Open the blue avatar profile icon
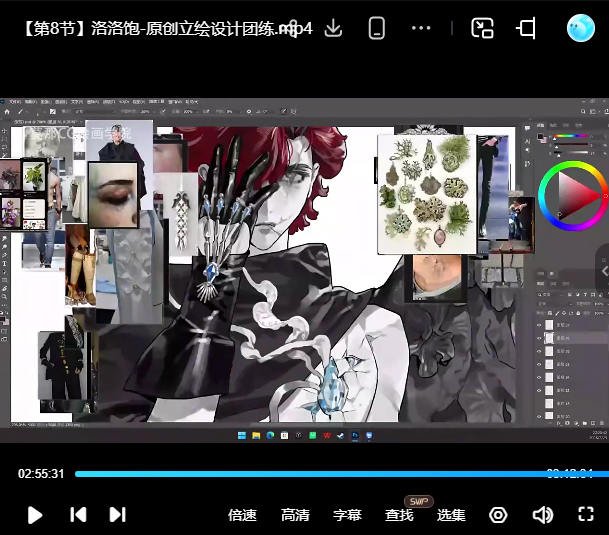609x535 pixels. click(x=580, y=28)
